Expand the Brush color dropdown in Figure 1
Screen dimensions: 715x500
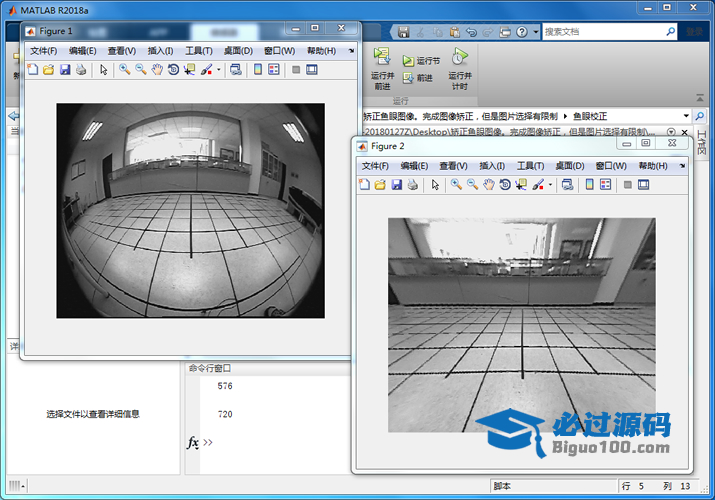click(x=218, y=70)
